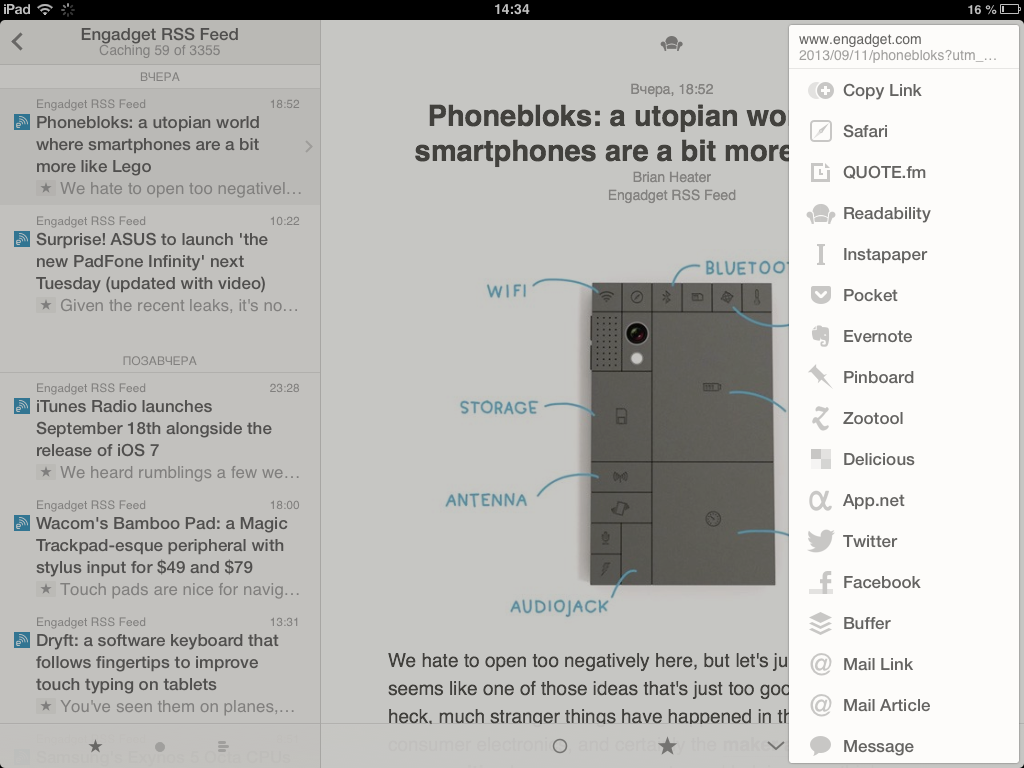
Task: Share the article to QUOTE.fm
Action: pyautogui.click(x=904, y=172)
